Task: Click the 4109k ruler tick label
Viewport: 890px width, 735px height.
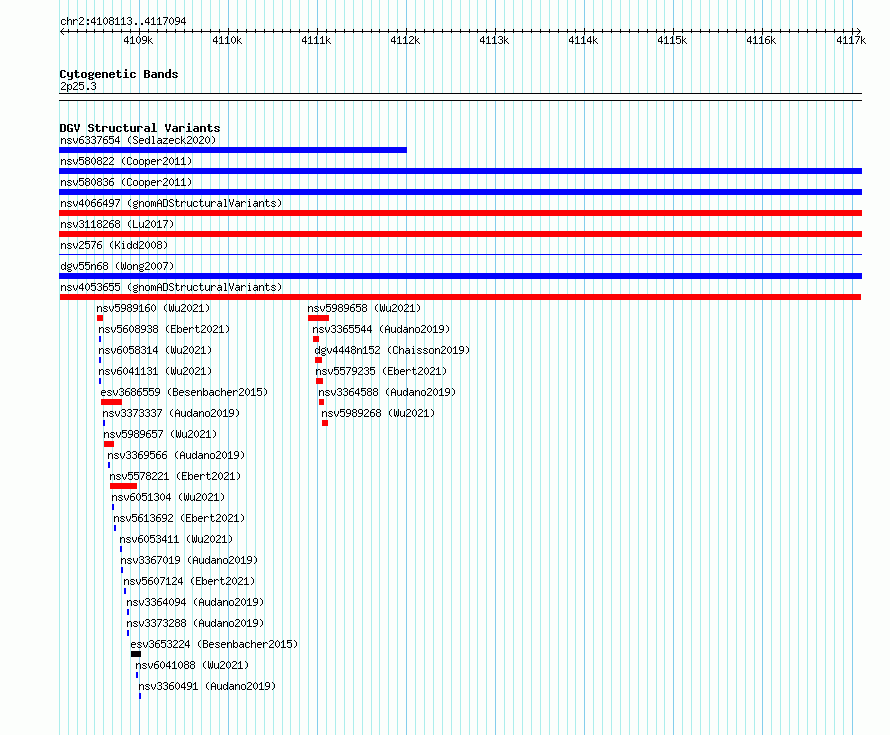Action: pos(138,40)
